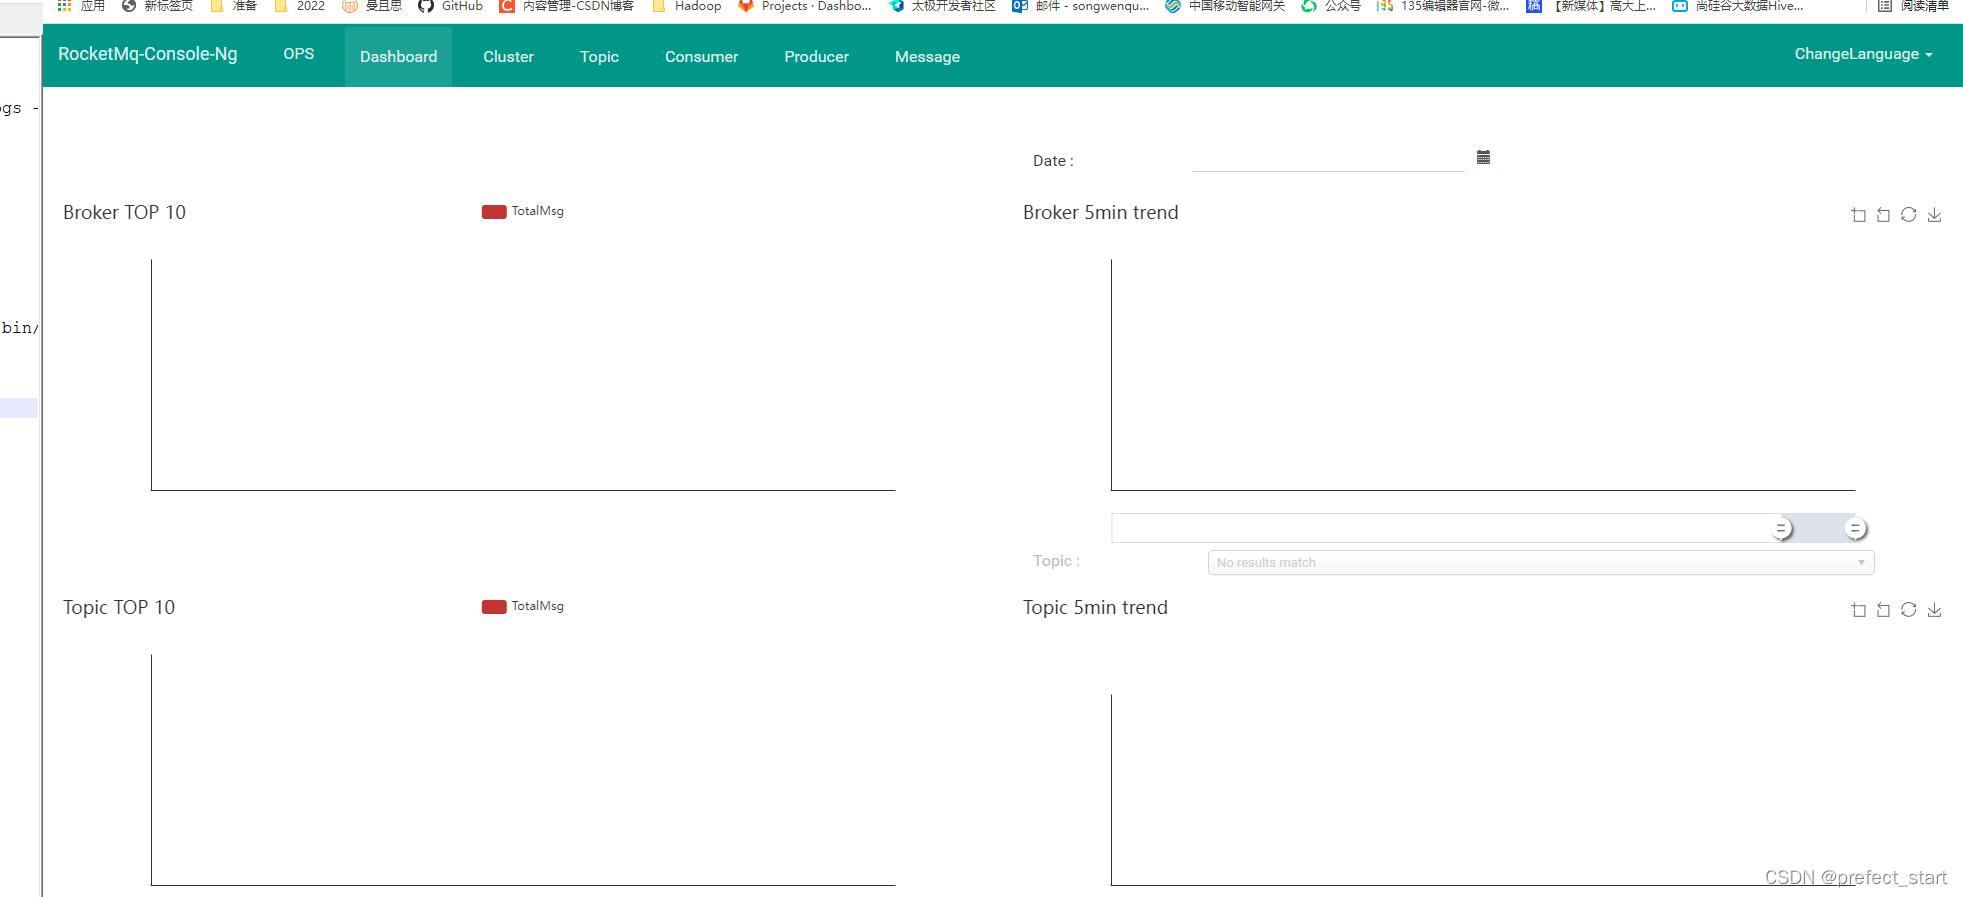Toggle TotalMsg legend in Topic TOP 10

[523, 606]
